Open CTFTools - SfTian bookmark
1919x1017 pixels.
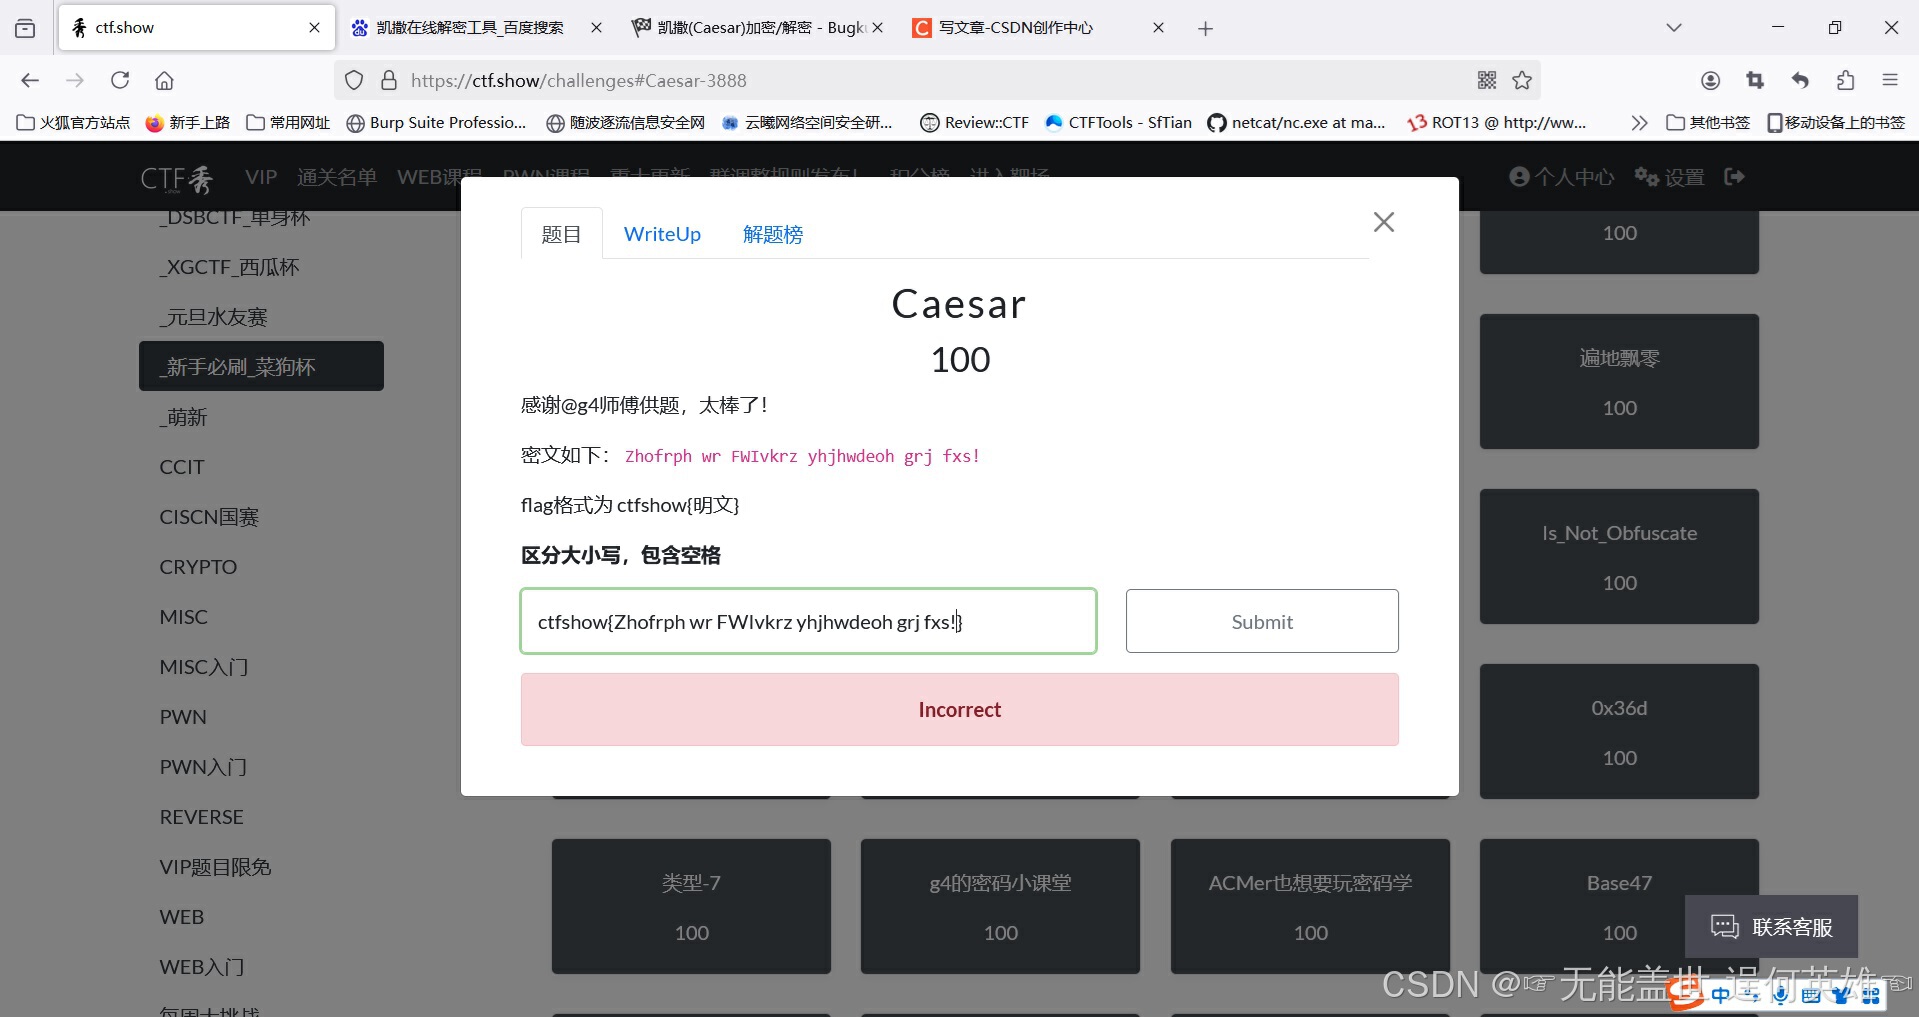(x=1118, y=122)
